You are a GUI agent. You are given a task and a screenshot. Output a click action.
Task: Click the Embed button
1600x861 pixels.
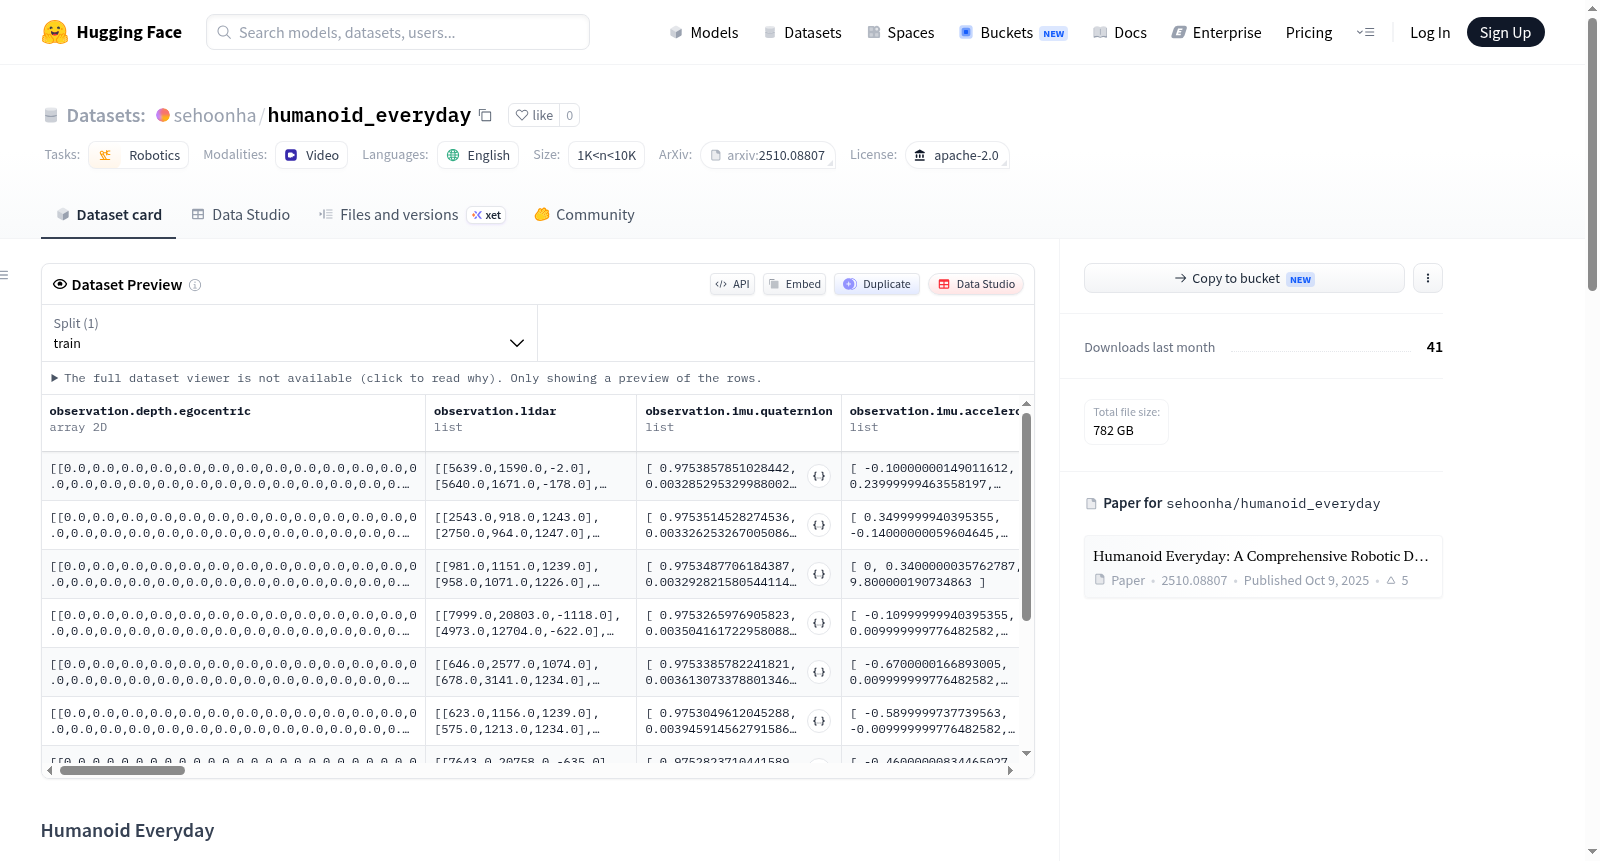tap(795, 284)
